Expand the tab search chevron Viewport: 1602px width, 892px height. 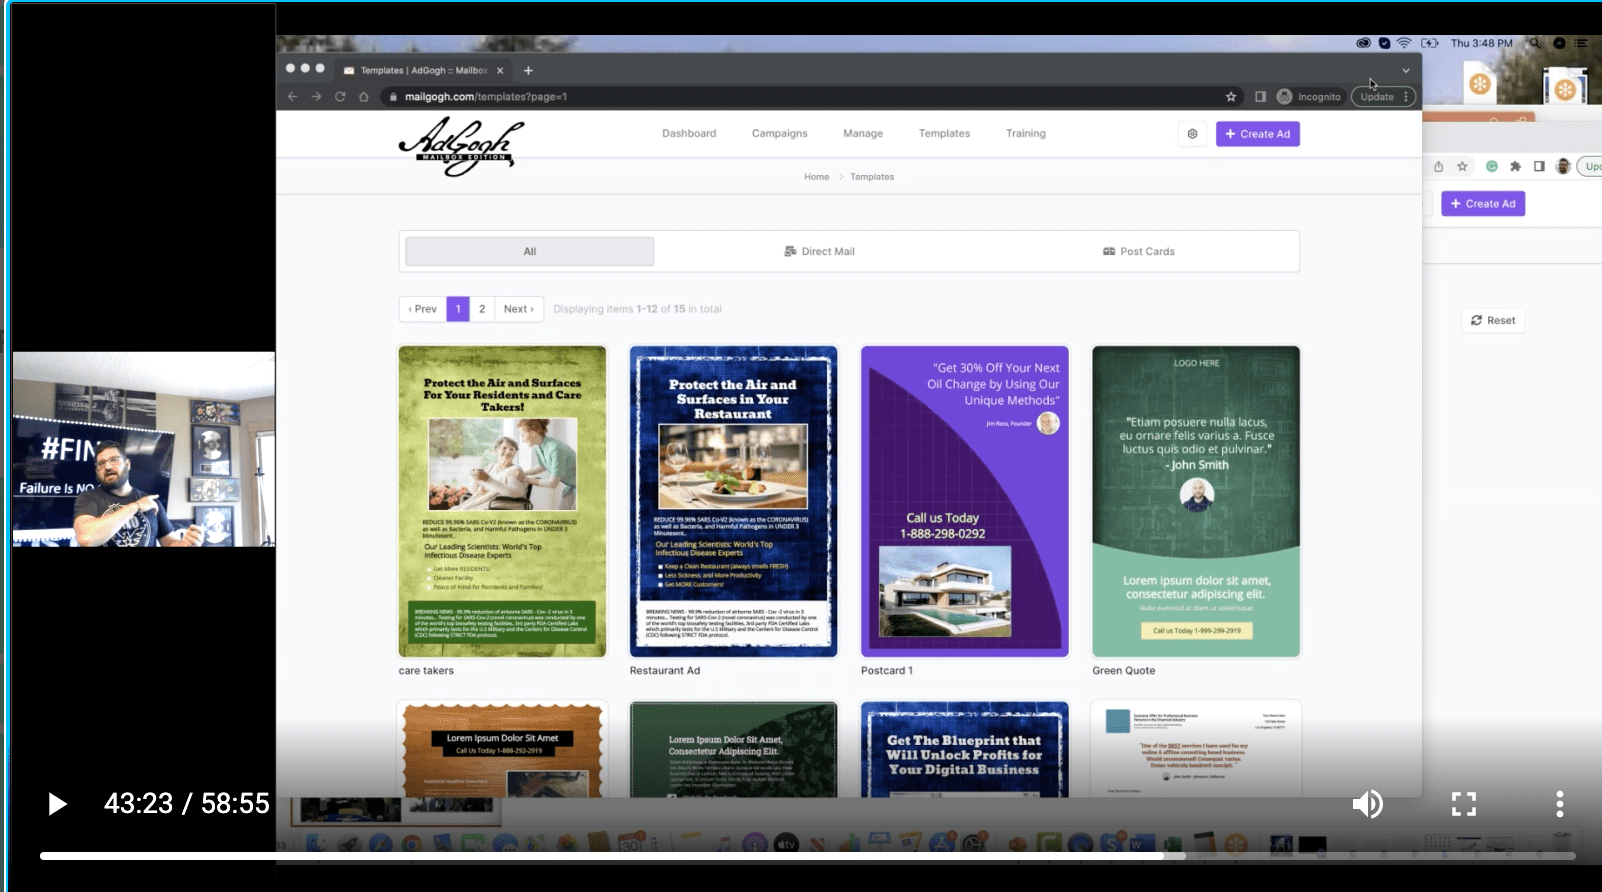1405,71
